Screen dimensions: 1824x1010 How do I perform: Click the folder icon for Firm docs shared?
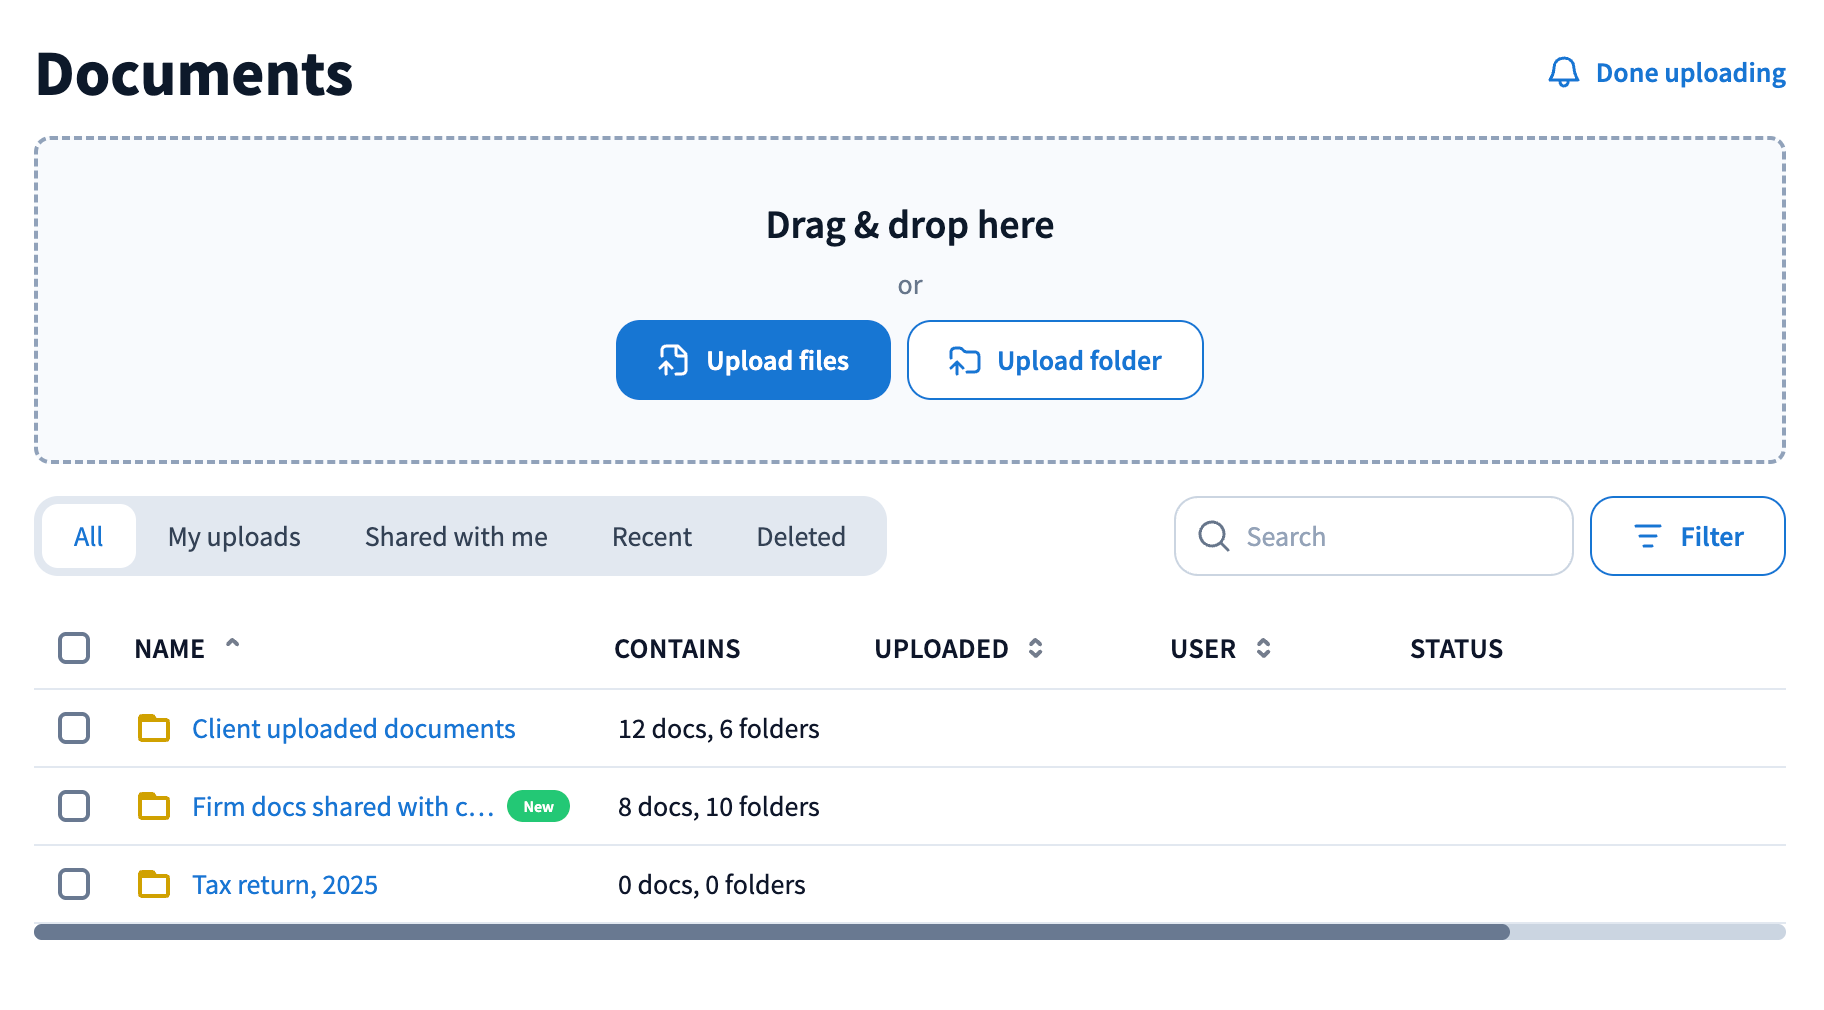[x=154, y=806]
